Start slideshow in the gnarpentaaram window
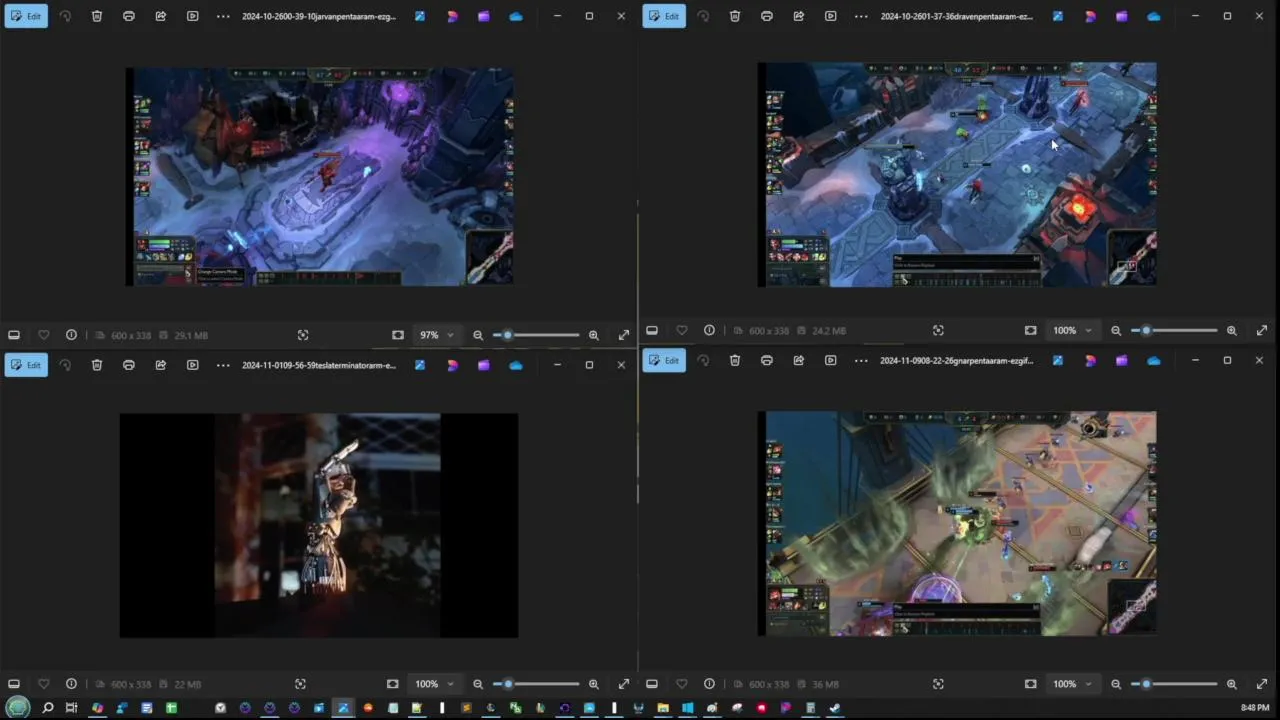1280x720 pixels. coord(831,360)
